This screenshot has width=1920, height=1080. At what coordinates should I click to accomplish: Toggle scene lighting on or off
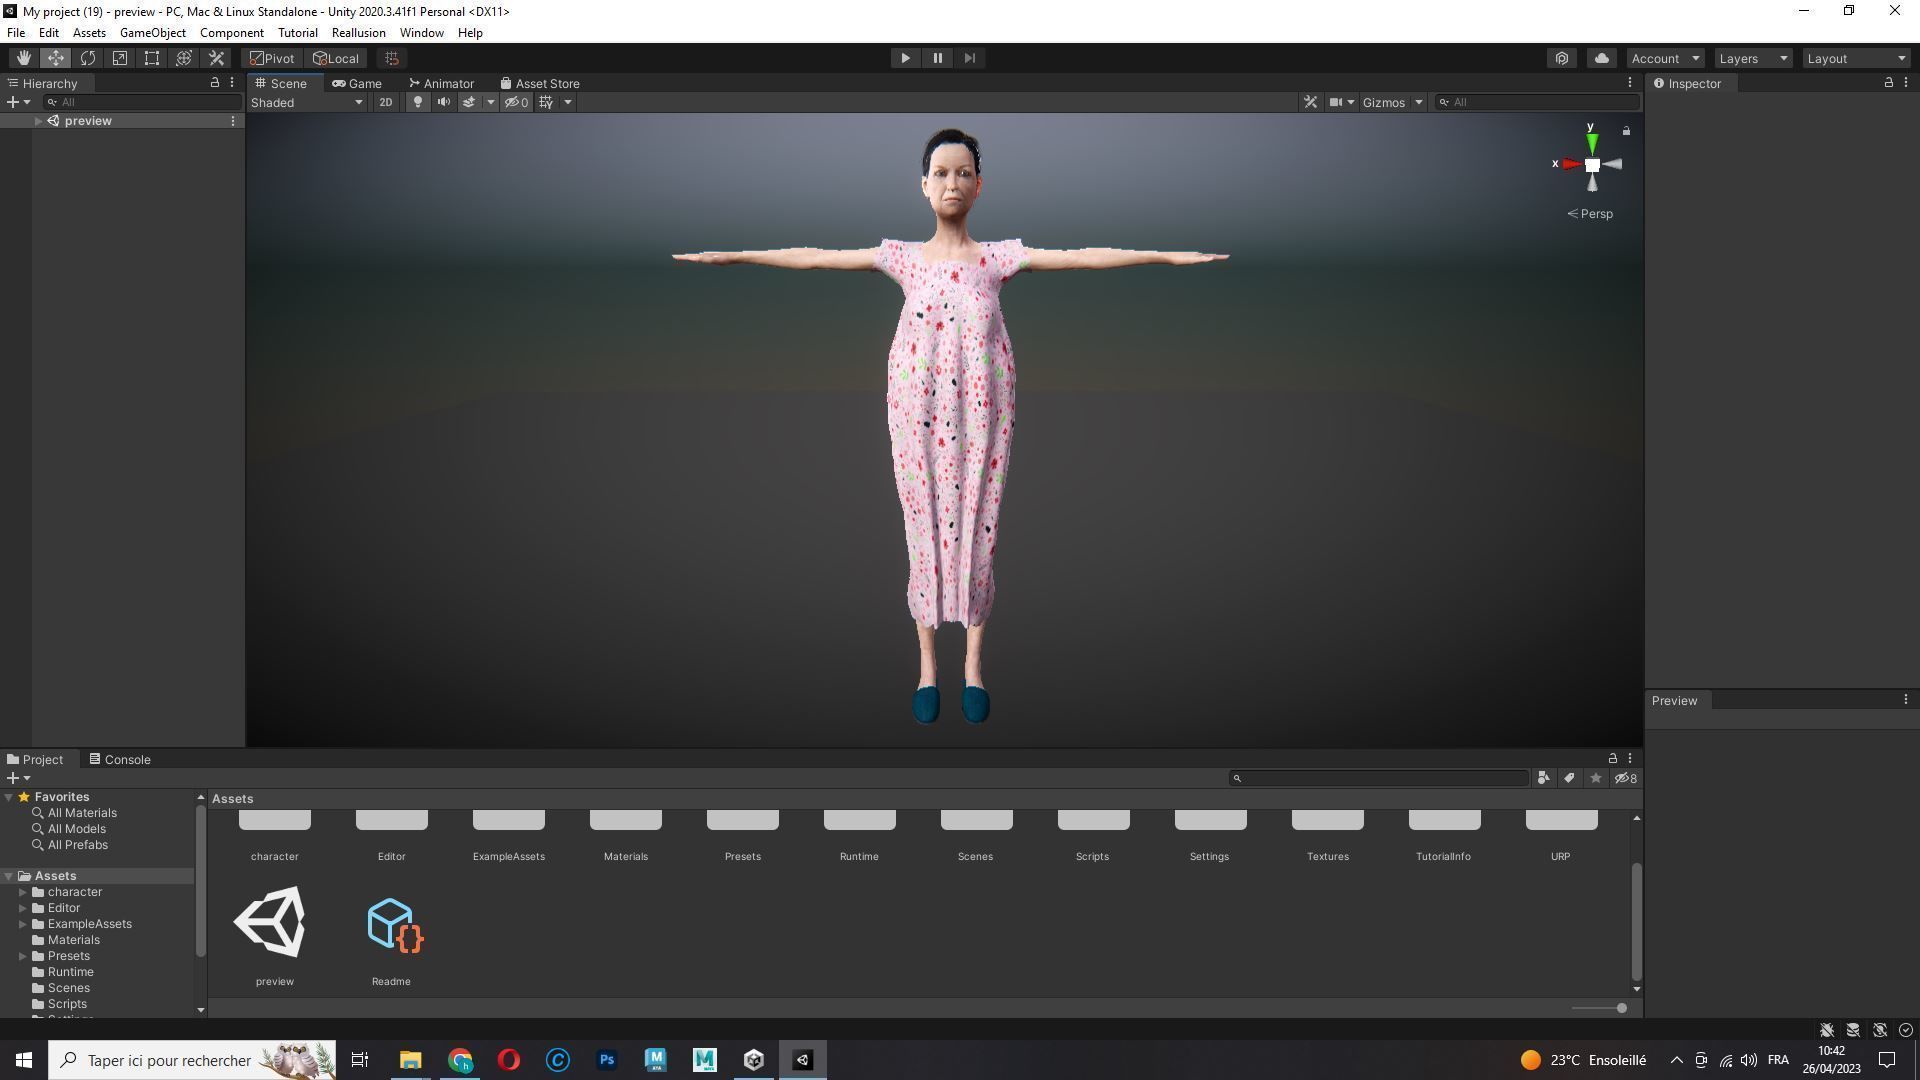click(418, 102)
